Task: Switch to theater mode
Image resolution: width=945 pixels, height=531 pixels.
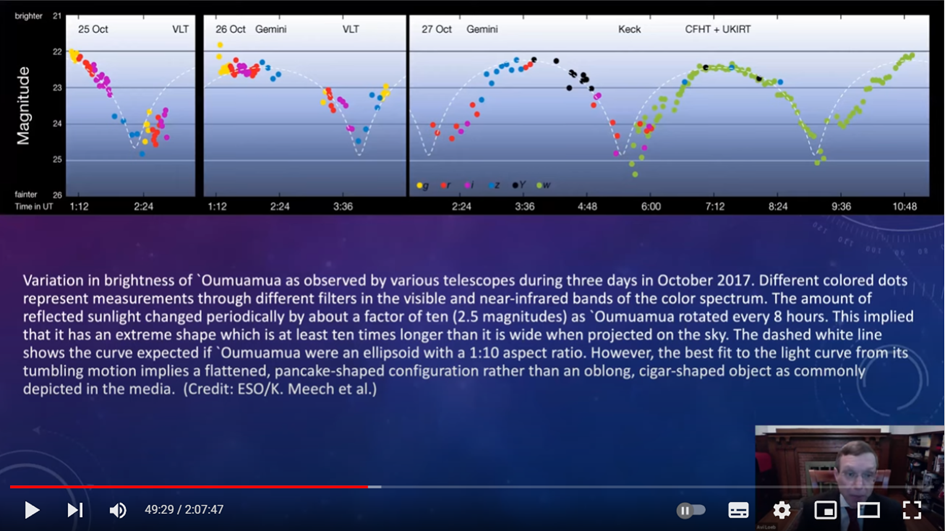Action: (868, 510)
